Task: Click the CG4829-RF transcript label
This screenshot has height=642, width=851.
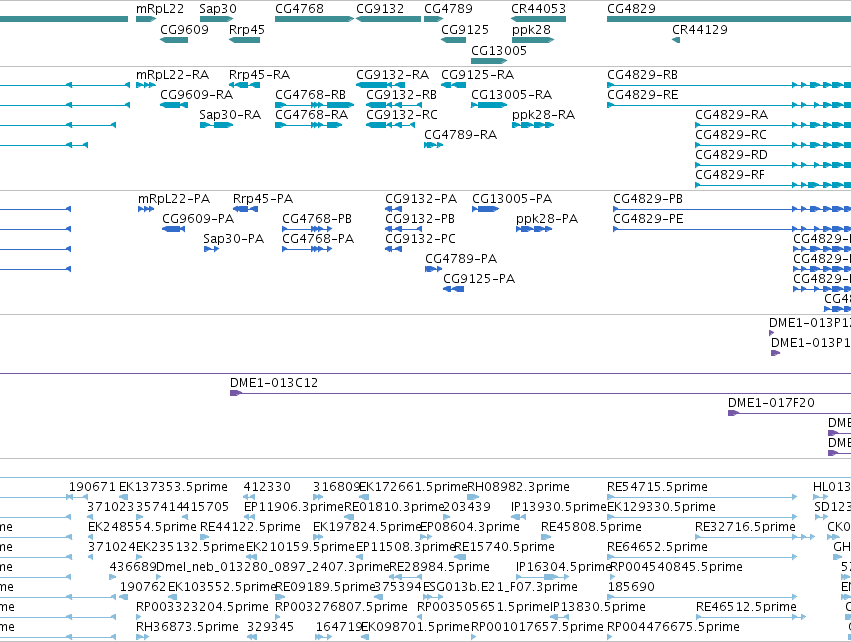Action: [x=730, y=175]
